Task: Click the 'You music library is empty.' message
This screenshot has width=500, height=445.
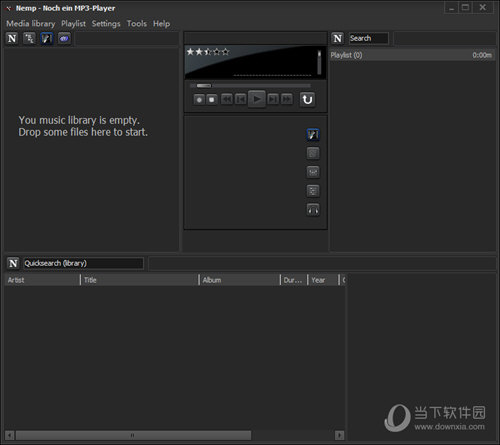Action: click(79, 120)
